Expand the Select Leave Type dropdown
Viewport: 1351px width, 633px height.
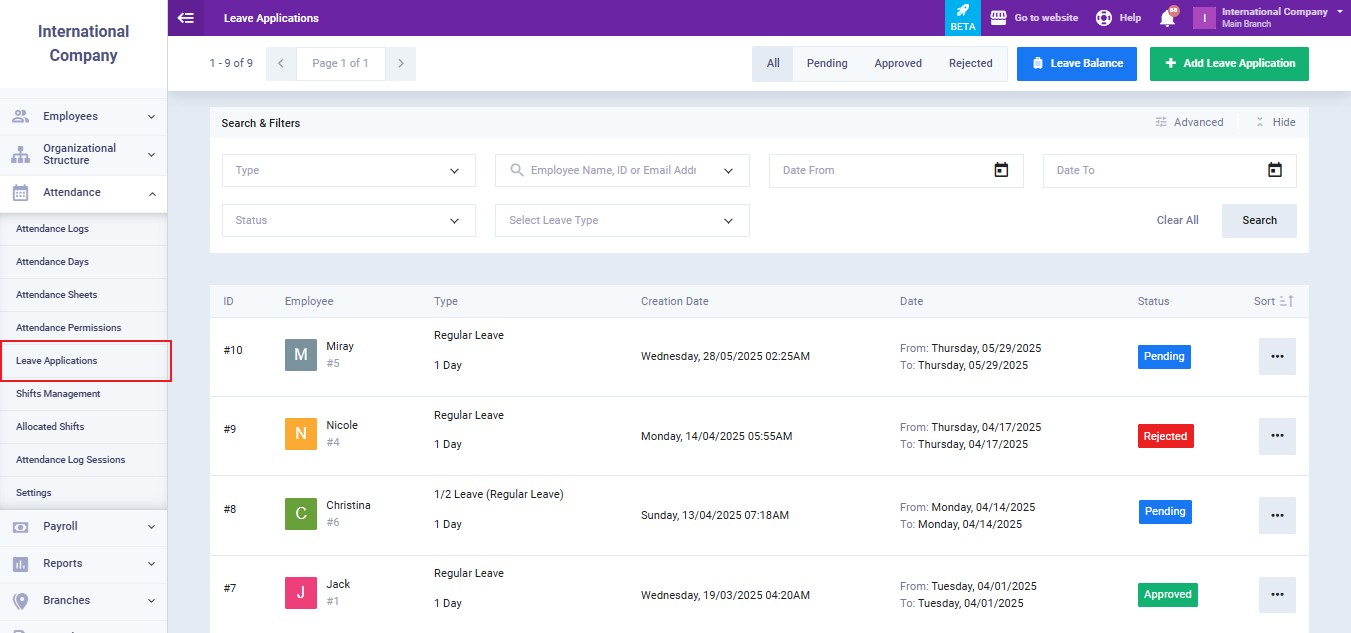point(621,220)
